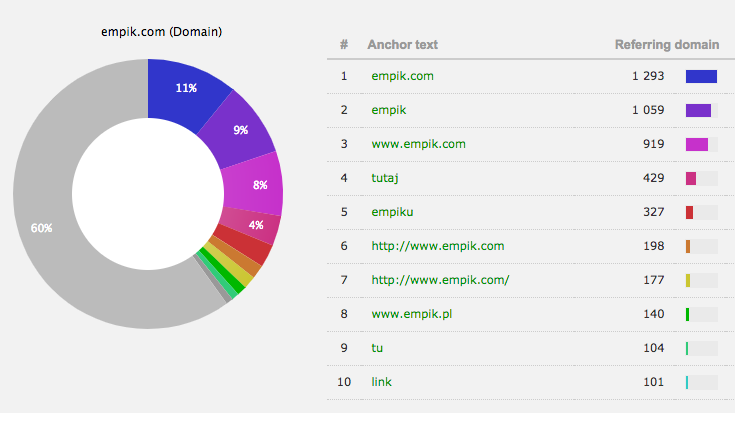Click the purple bar for 1 059 domains
735x426 pixels.
(x=698, y=110)
